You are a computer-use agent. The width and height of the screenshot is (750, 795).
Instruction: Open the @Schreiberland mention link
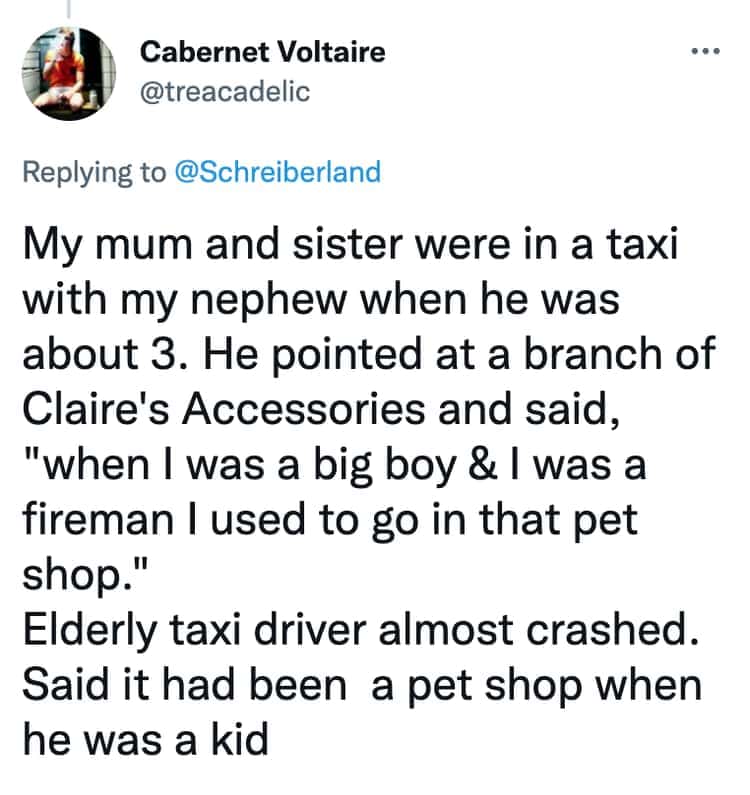(x=278, y=171)
